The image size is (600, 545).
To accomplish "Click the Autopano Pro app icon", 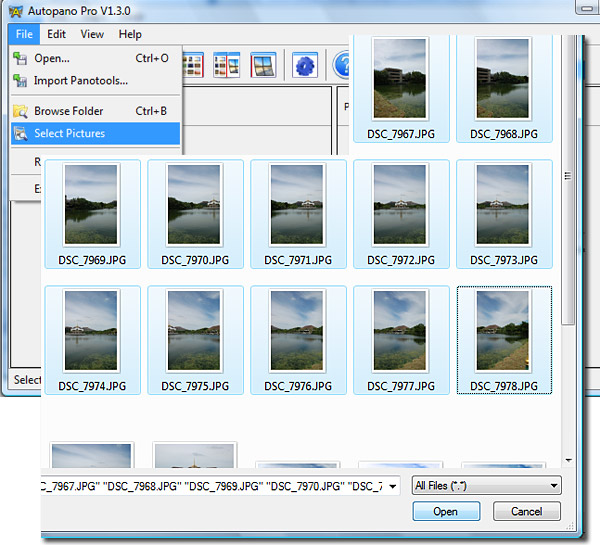I will [16, 11].
